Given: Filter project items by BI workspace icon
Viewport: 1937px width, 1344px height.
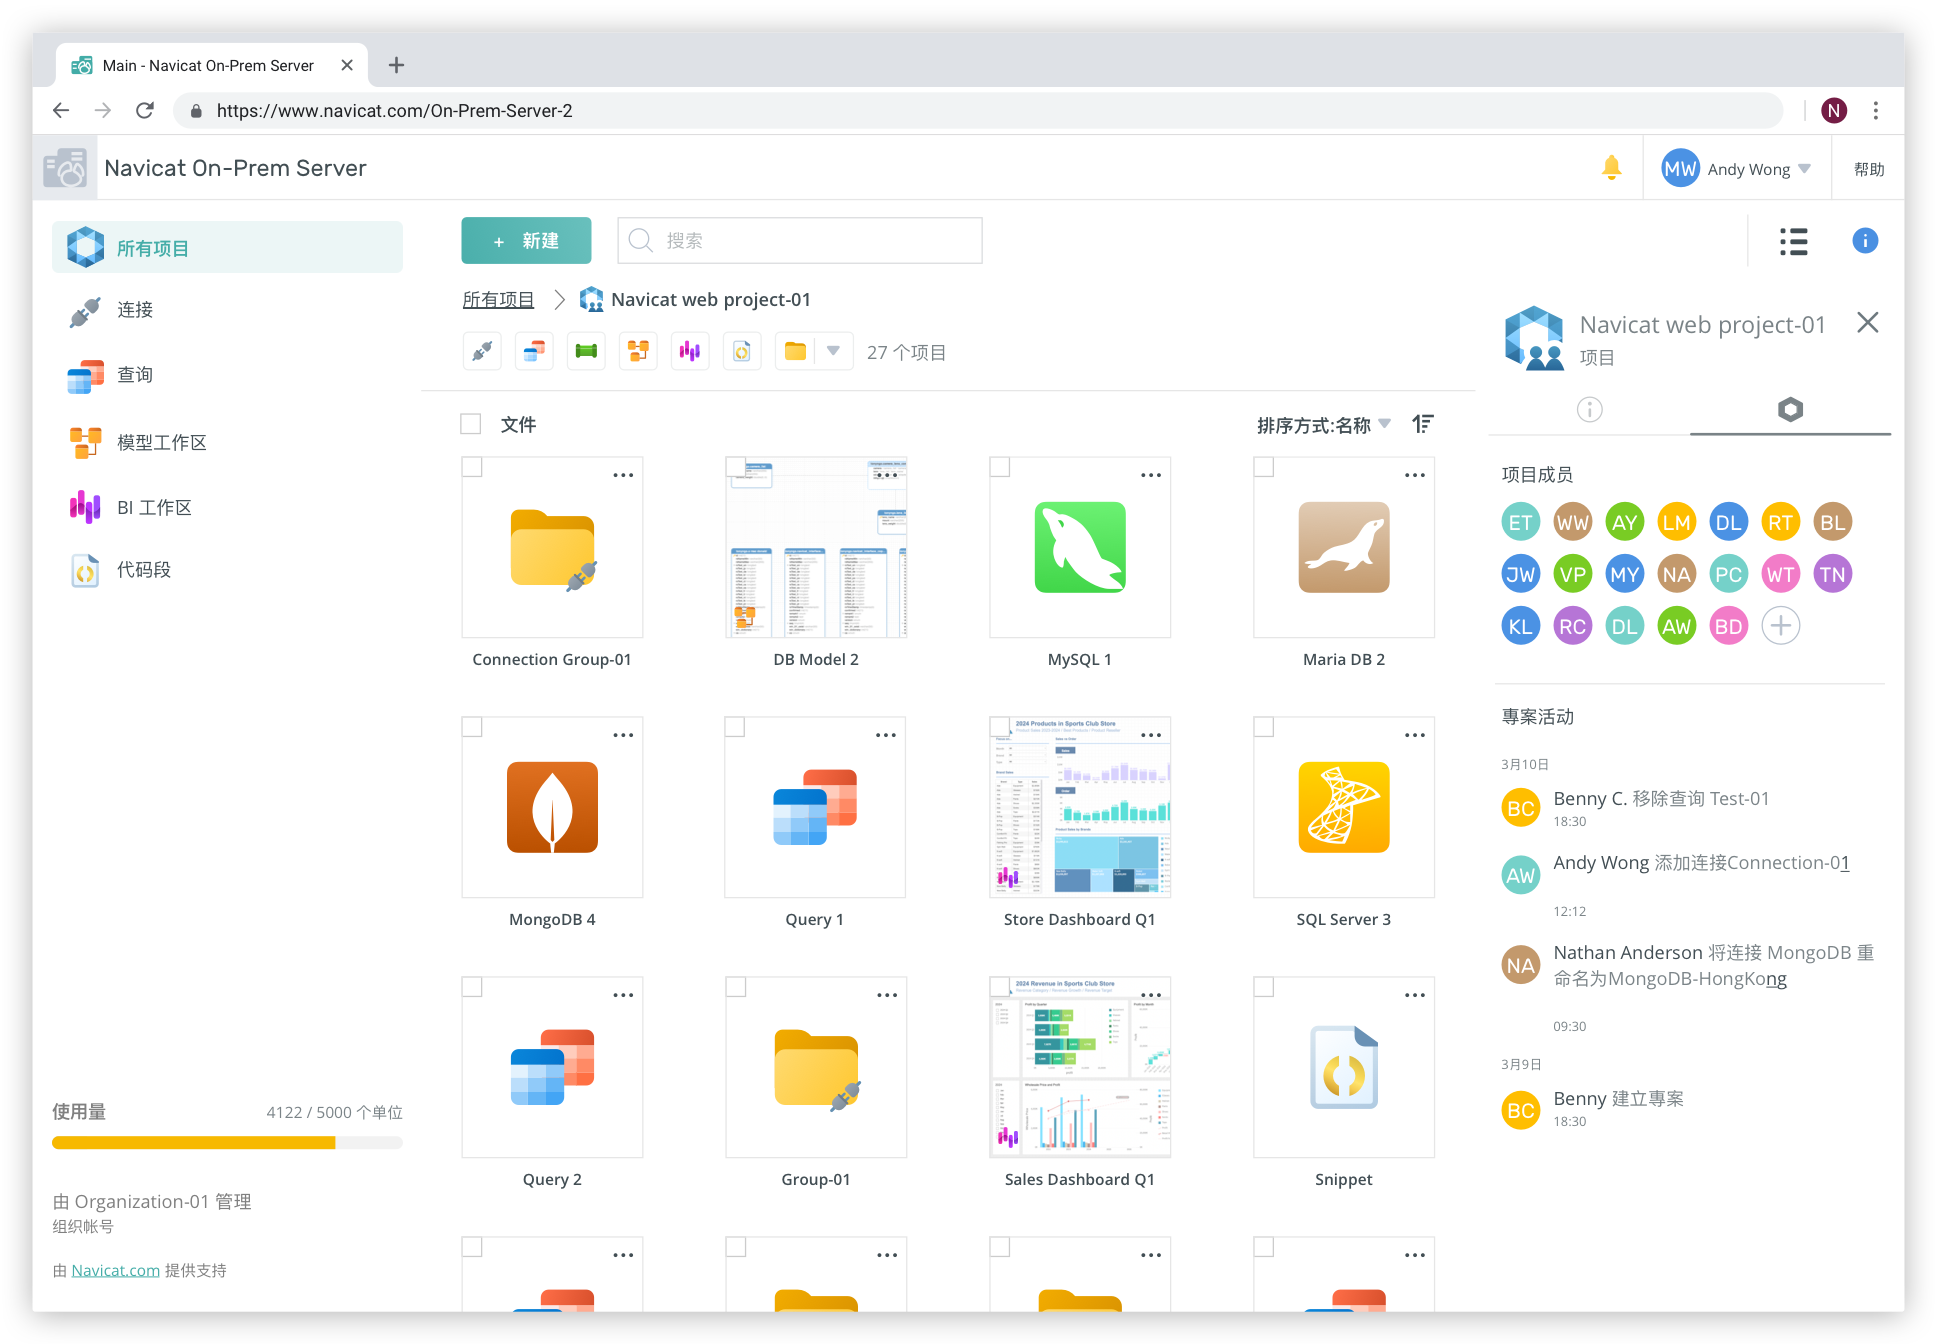Looking at the screenshot, I should click(x=690, y=351).
